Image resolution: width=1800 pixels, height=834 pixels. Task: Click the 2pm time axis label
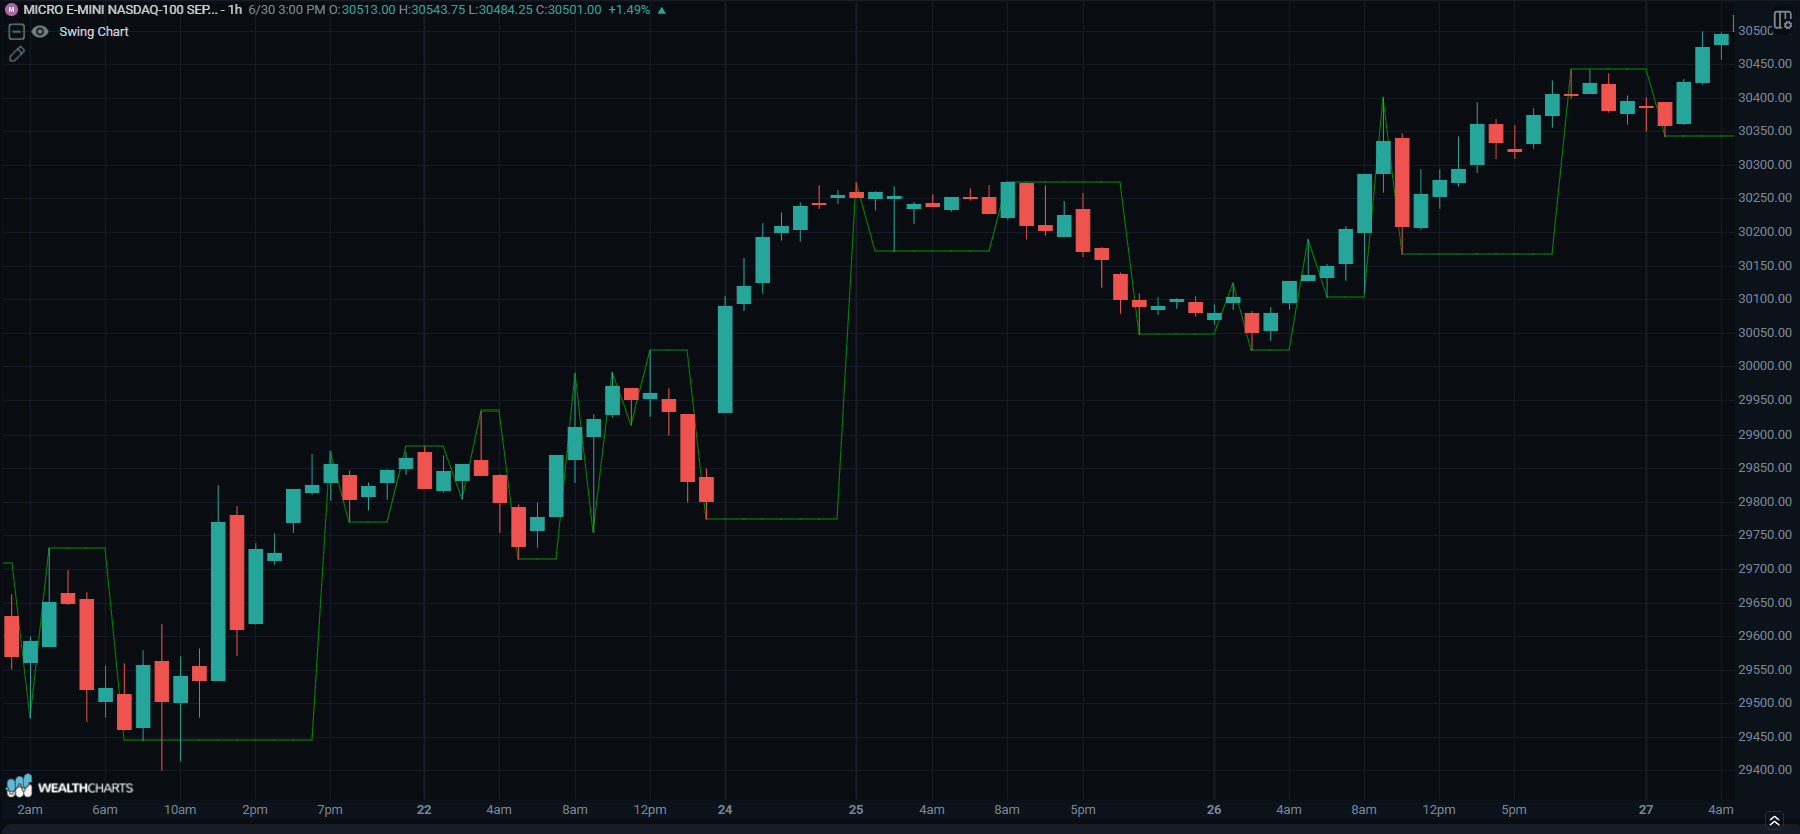pyautogui.click(x=255, y=810)
